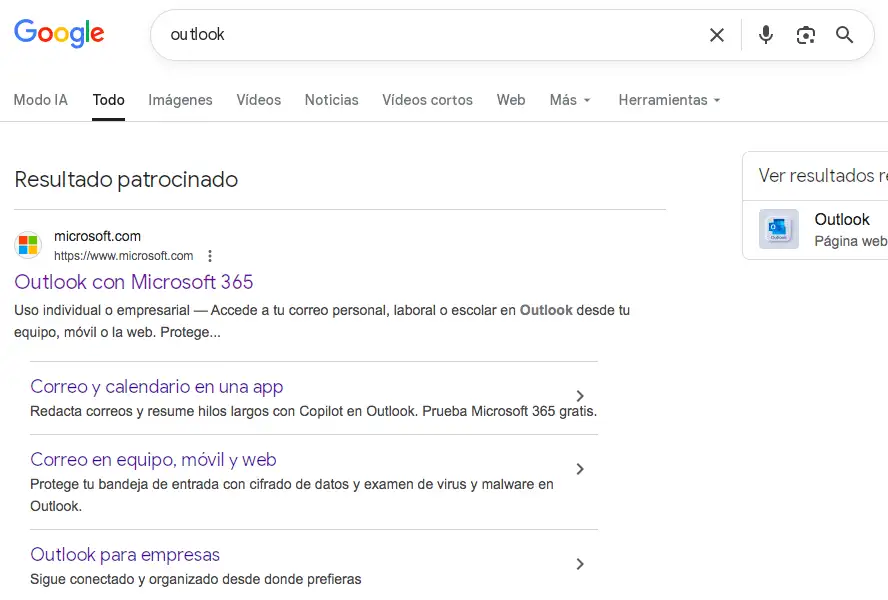Click the magnifying glass search button

[x=845, y=35]
